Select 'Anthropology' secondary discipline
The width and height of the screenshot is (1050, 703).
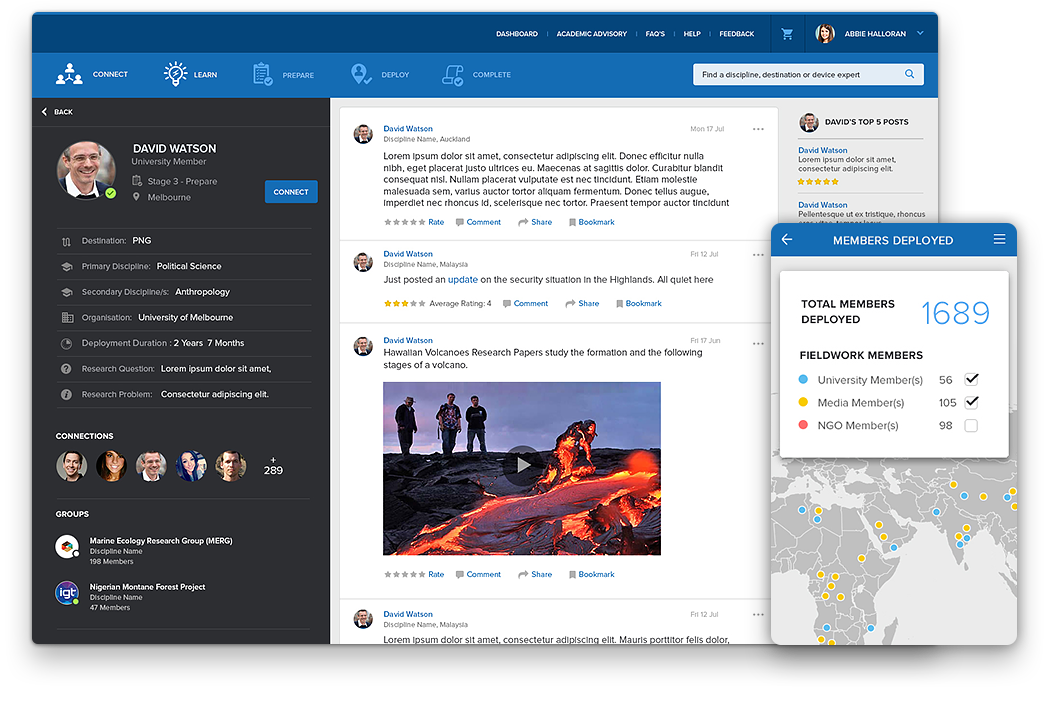[202, 292]
